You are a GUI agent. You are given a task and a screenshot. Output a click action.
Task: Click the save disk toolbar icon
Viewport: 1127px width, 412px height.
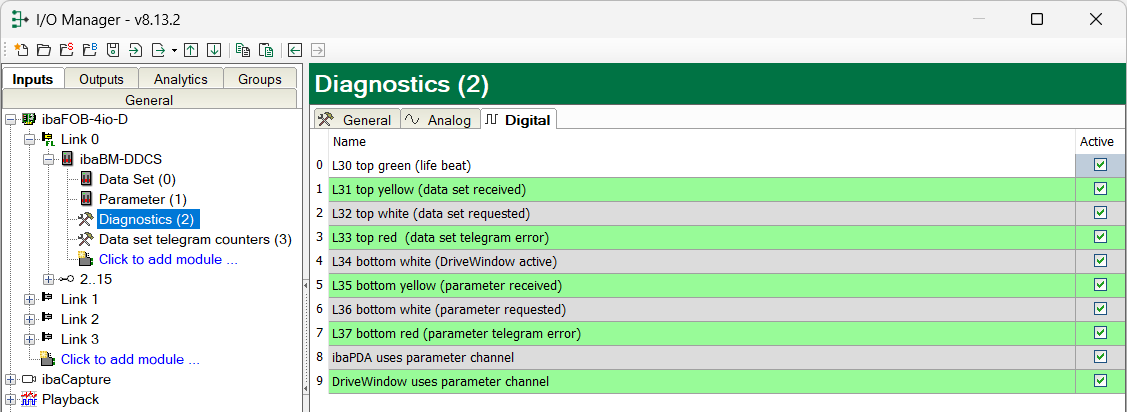[113, 50]
